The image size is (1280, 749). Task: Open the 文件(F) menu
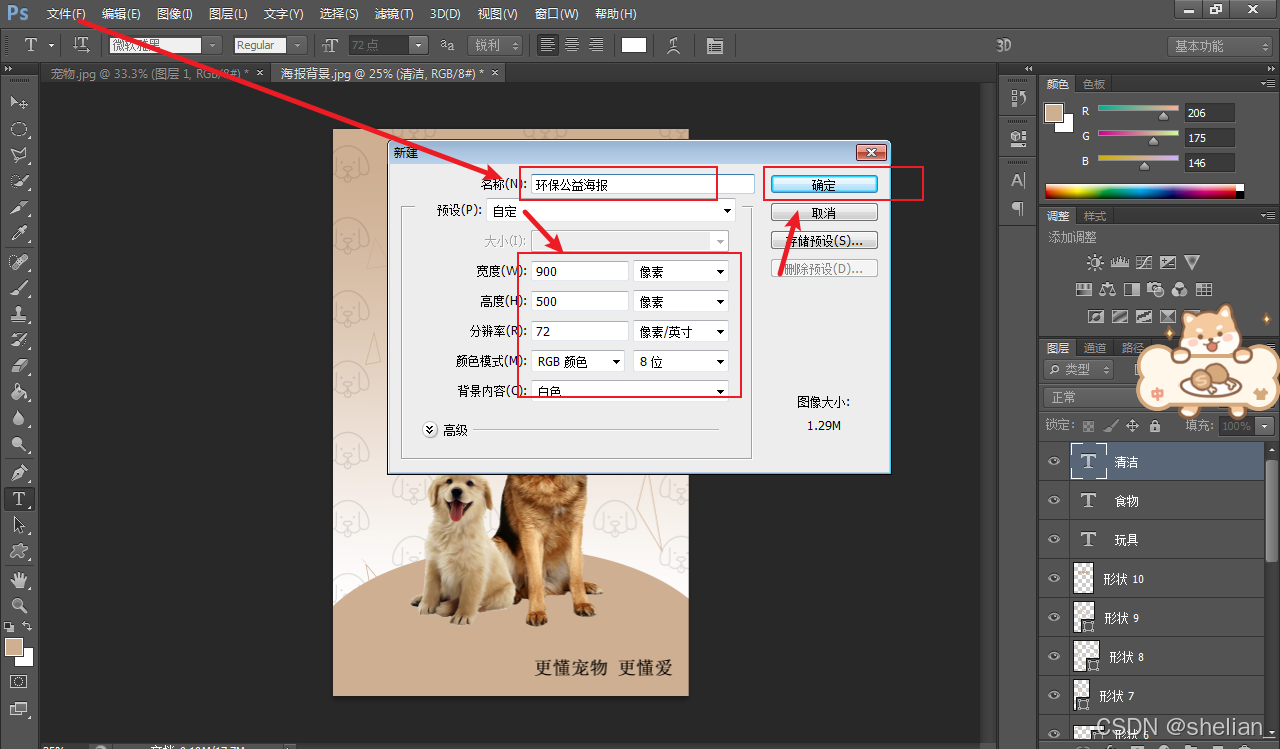pyautogui.click(x=65, y=14)
